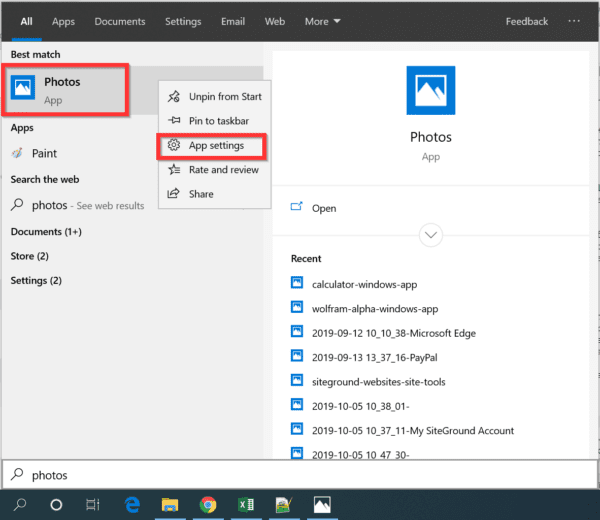600x520 pixels.
Task: Open Microsoft Edge from the taskbar
Action: (x=132, y=504)
